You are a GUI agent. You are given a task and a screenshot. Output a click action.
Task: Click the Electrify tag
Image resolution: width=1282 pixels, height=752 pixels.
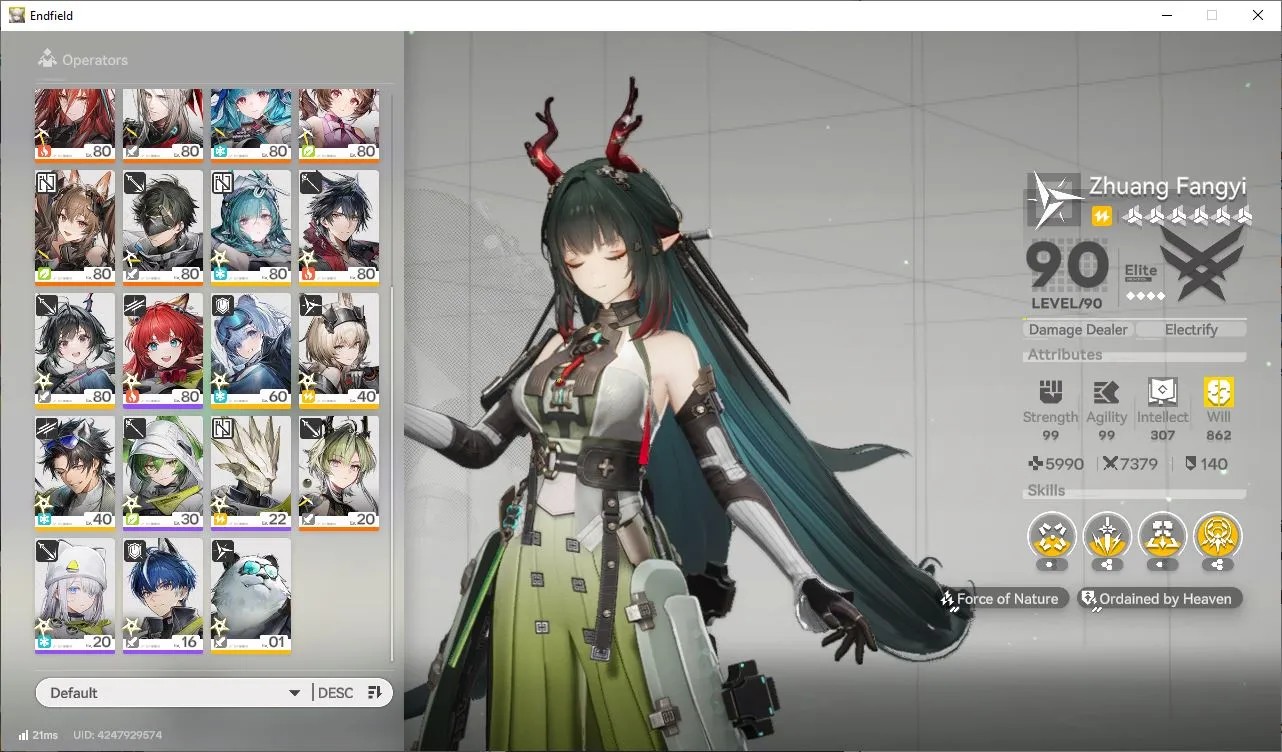click(x=1191, y=329)
